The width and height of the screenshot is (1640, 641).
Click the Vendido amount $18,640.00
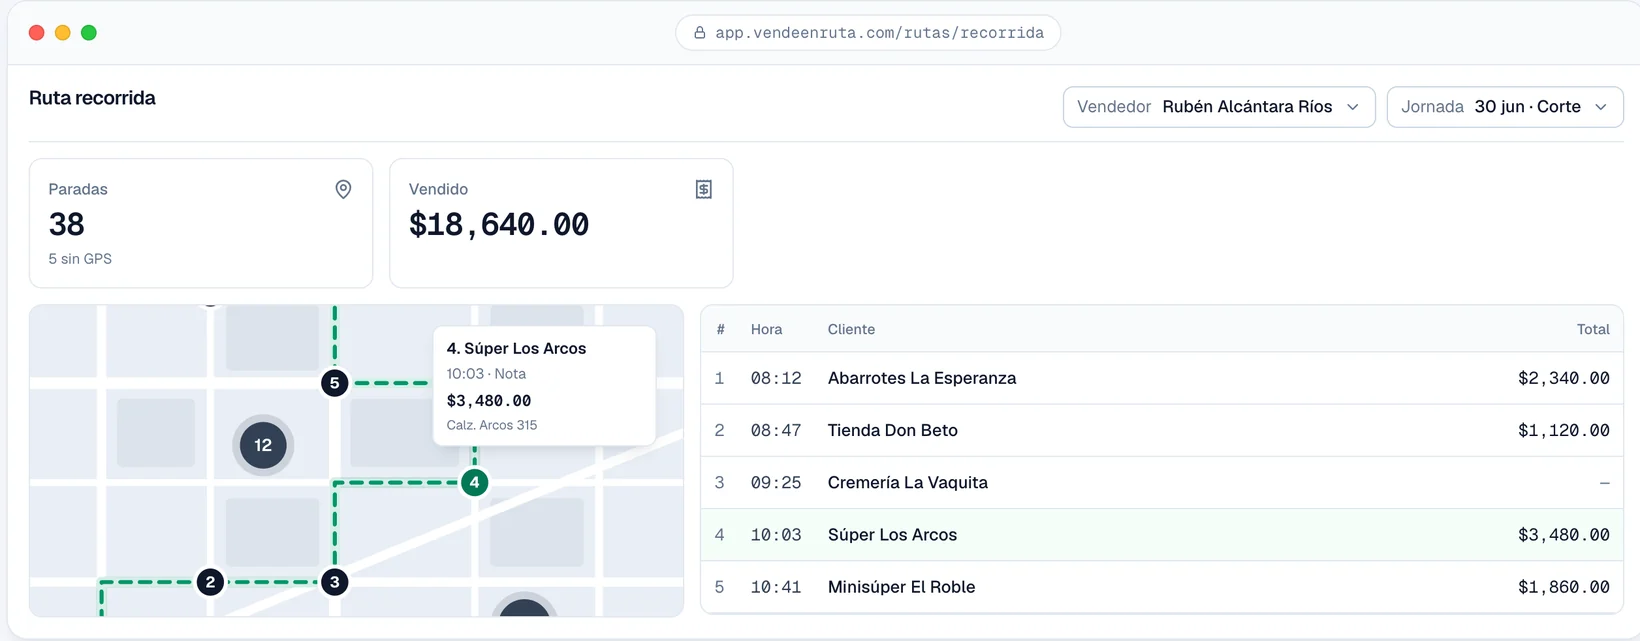[x=499, y=224]
